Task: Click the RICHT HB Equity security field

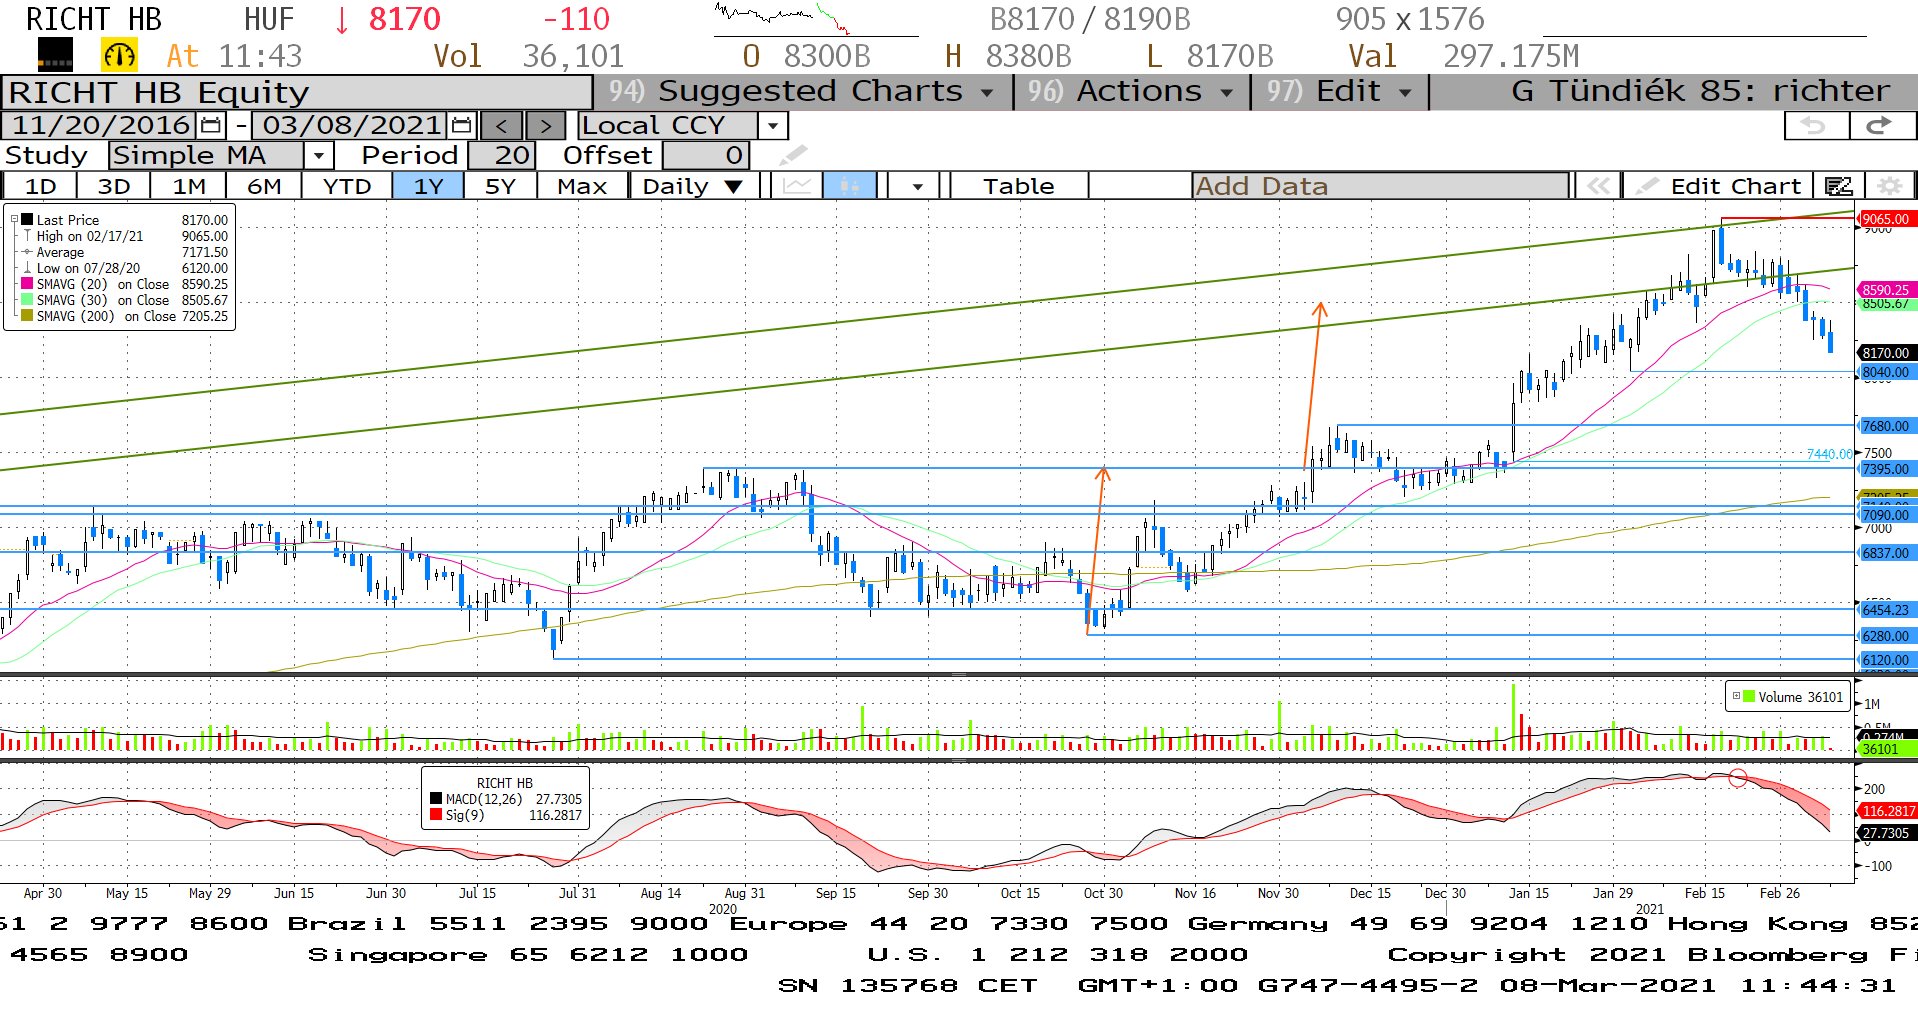Action: (298, 92)
